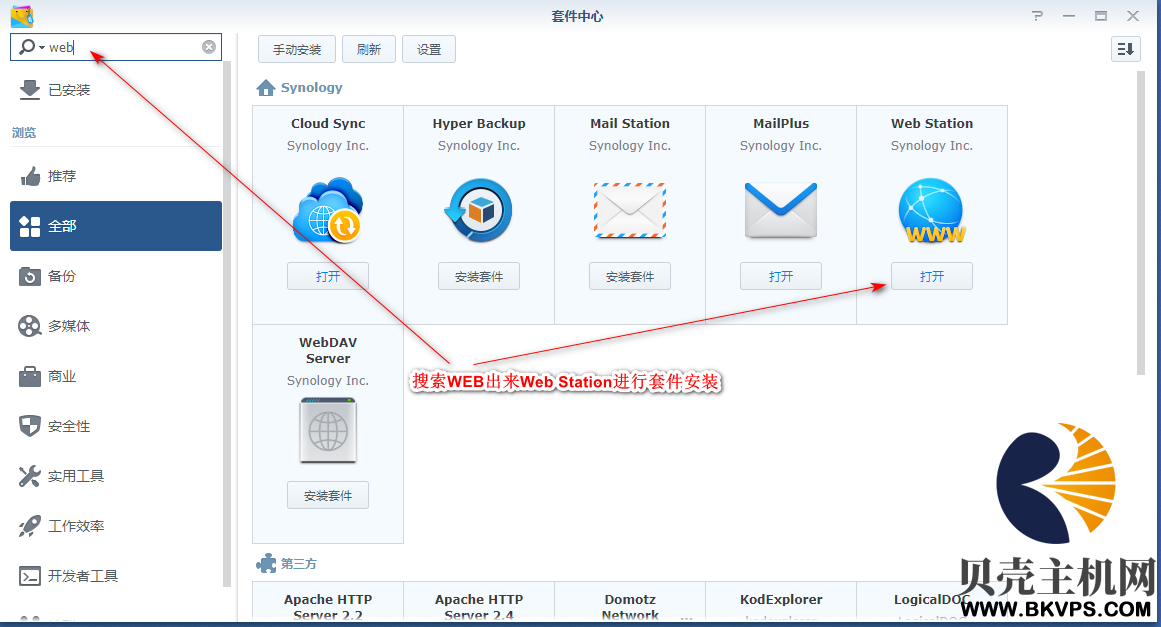Open the 已安装 installed packages section

pyautogui.click(x=116, y=90)
